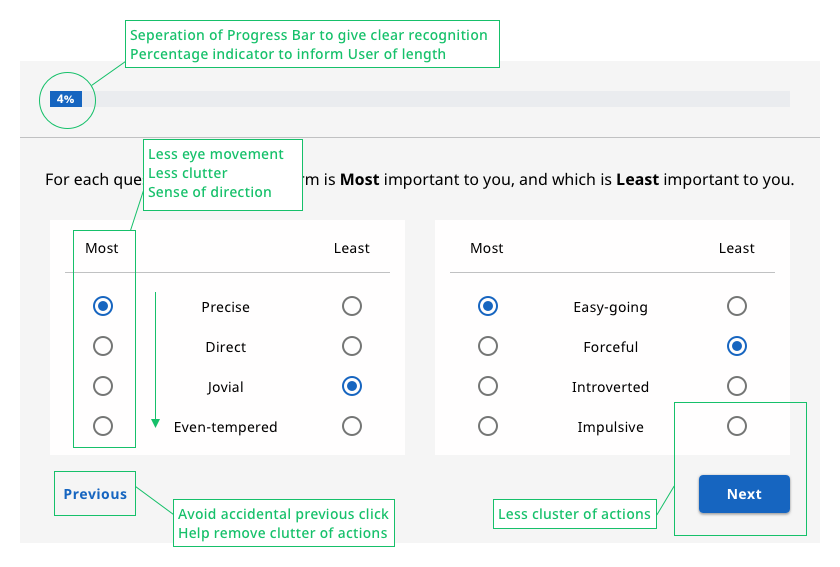Select Most for Introverted

487,386
